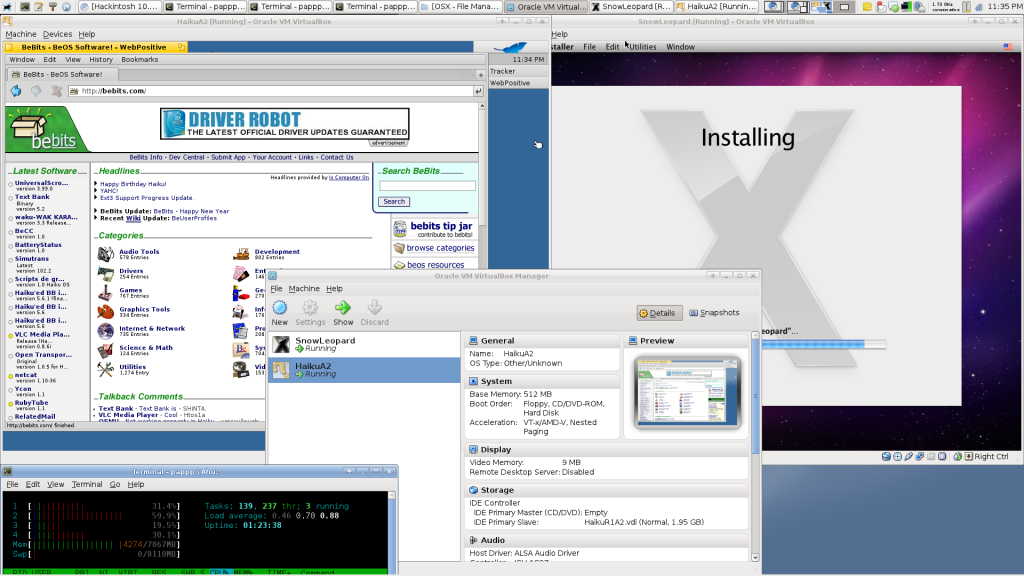Click the New VM icon in VirtualBox Manager
This screenshot has width=1024, height=576.
(x=280, y=308)
